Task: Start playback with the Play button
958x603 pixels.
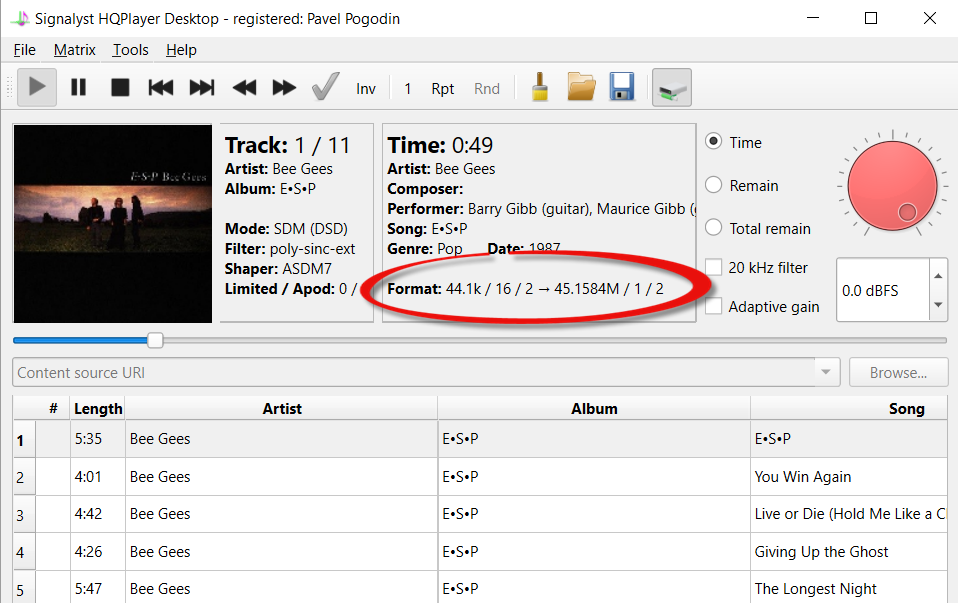Action: 37,87
